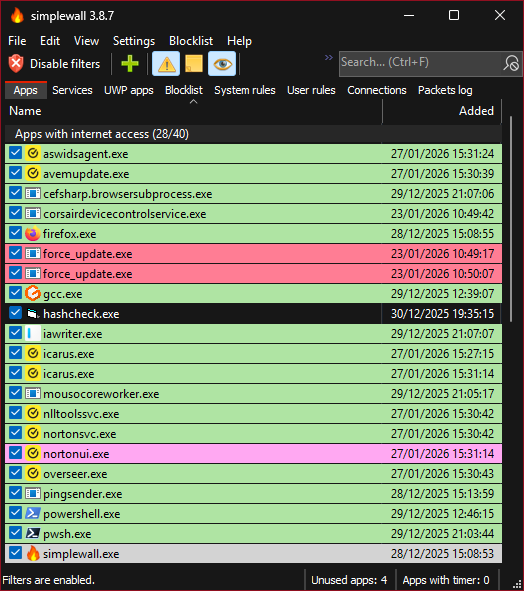Uncheck the powershell.exe checkbox
The image size is (524, 591).
click(15, 513)
